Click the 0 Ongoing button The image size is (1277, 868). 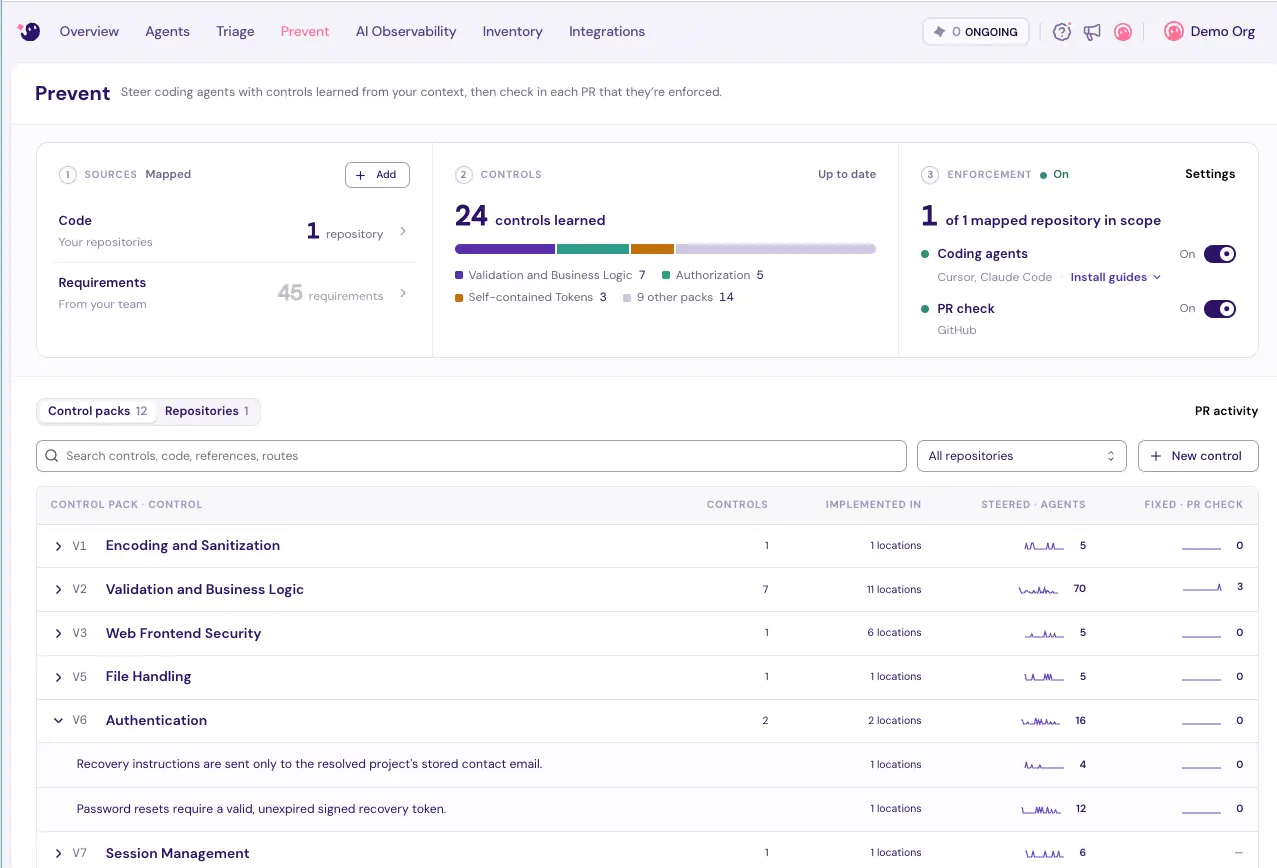coord(976,32)
